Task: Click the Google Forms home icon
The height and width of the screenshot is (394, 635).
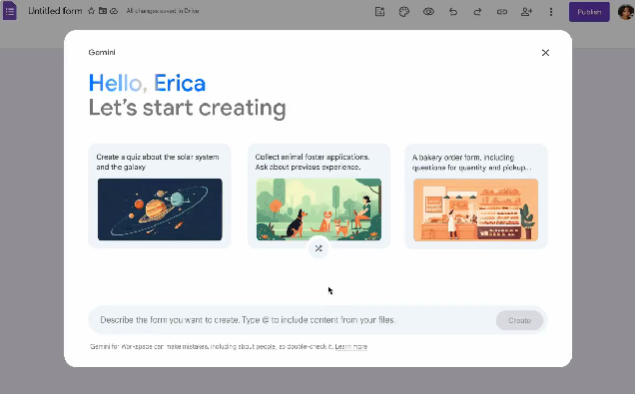Action: (x=10, y=11)
